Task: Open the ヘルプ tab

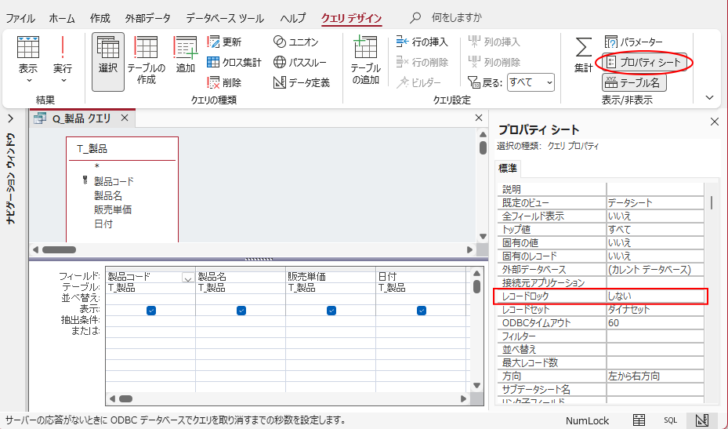Action: pos(292,19)
